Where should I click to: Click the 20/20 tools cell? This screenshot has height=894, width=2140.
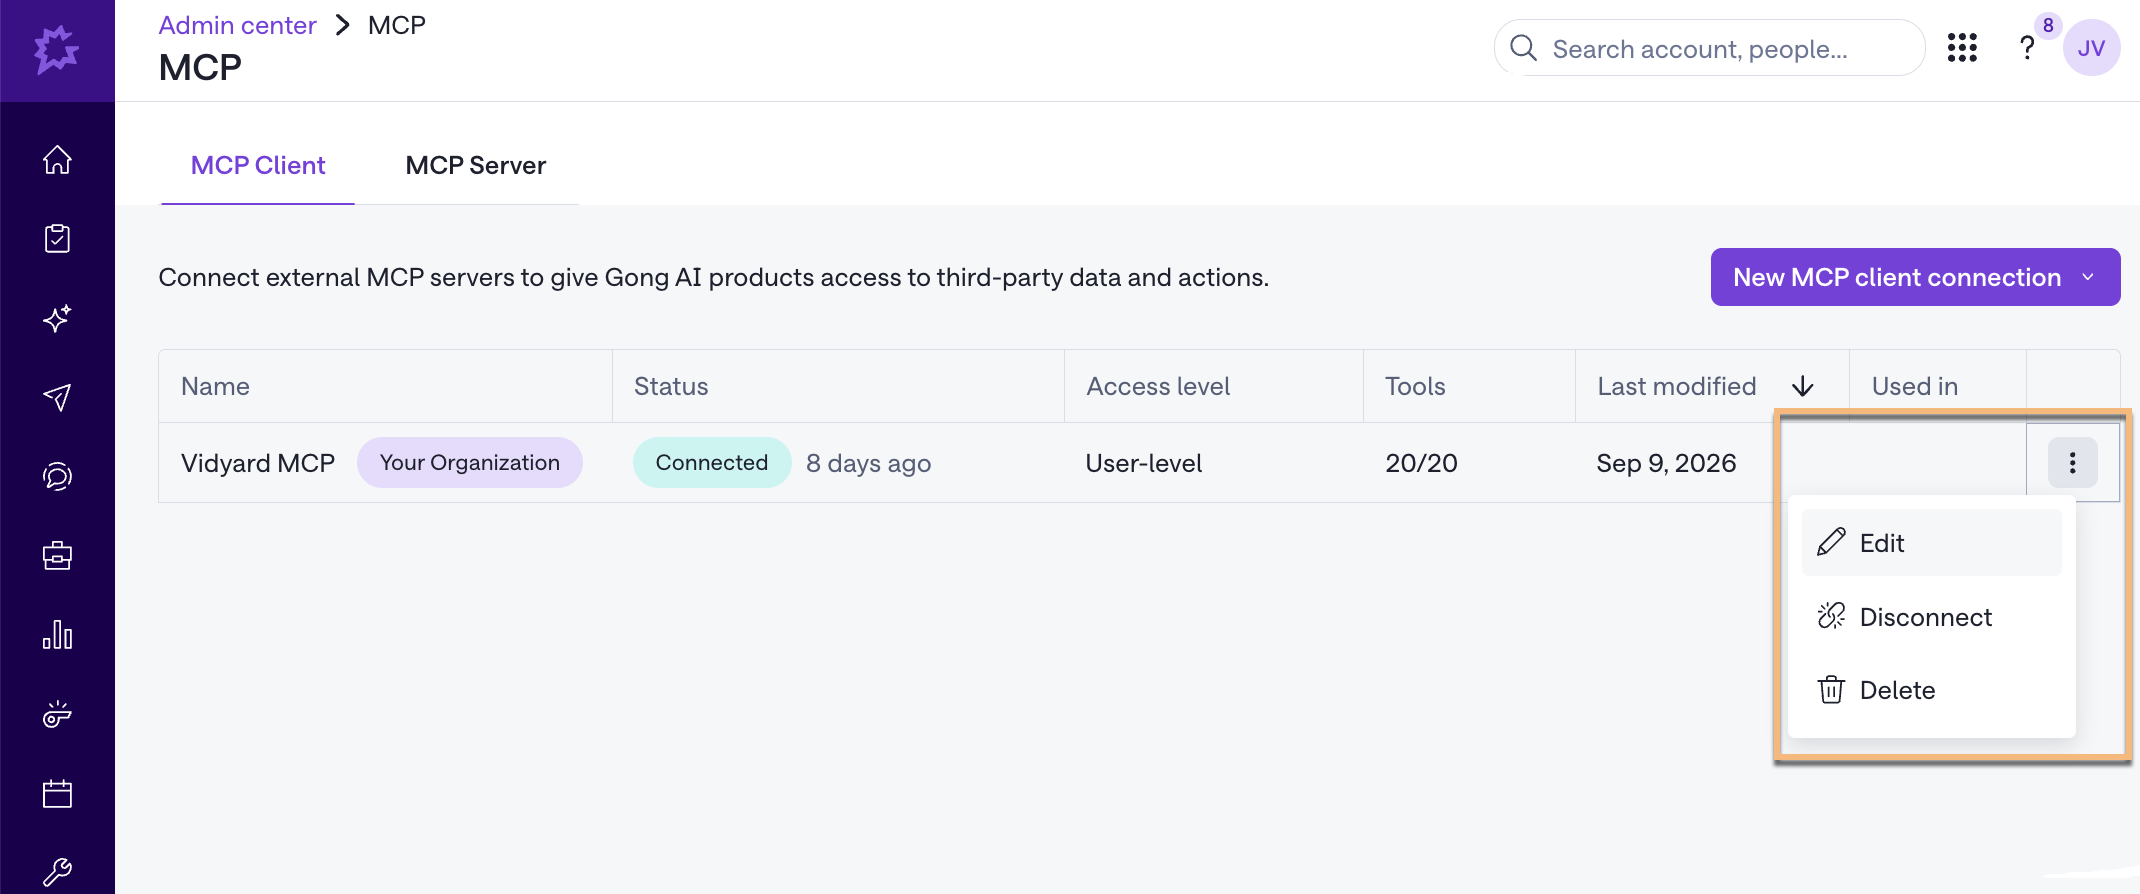(1421, 463)
